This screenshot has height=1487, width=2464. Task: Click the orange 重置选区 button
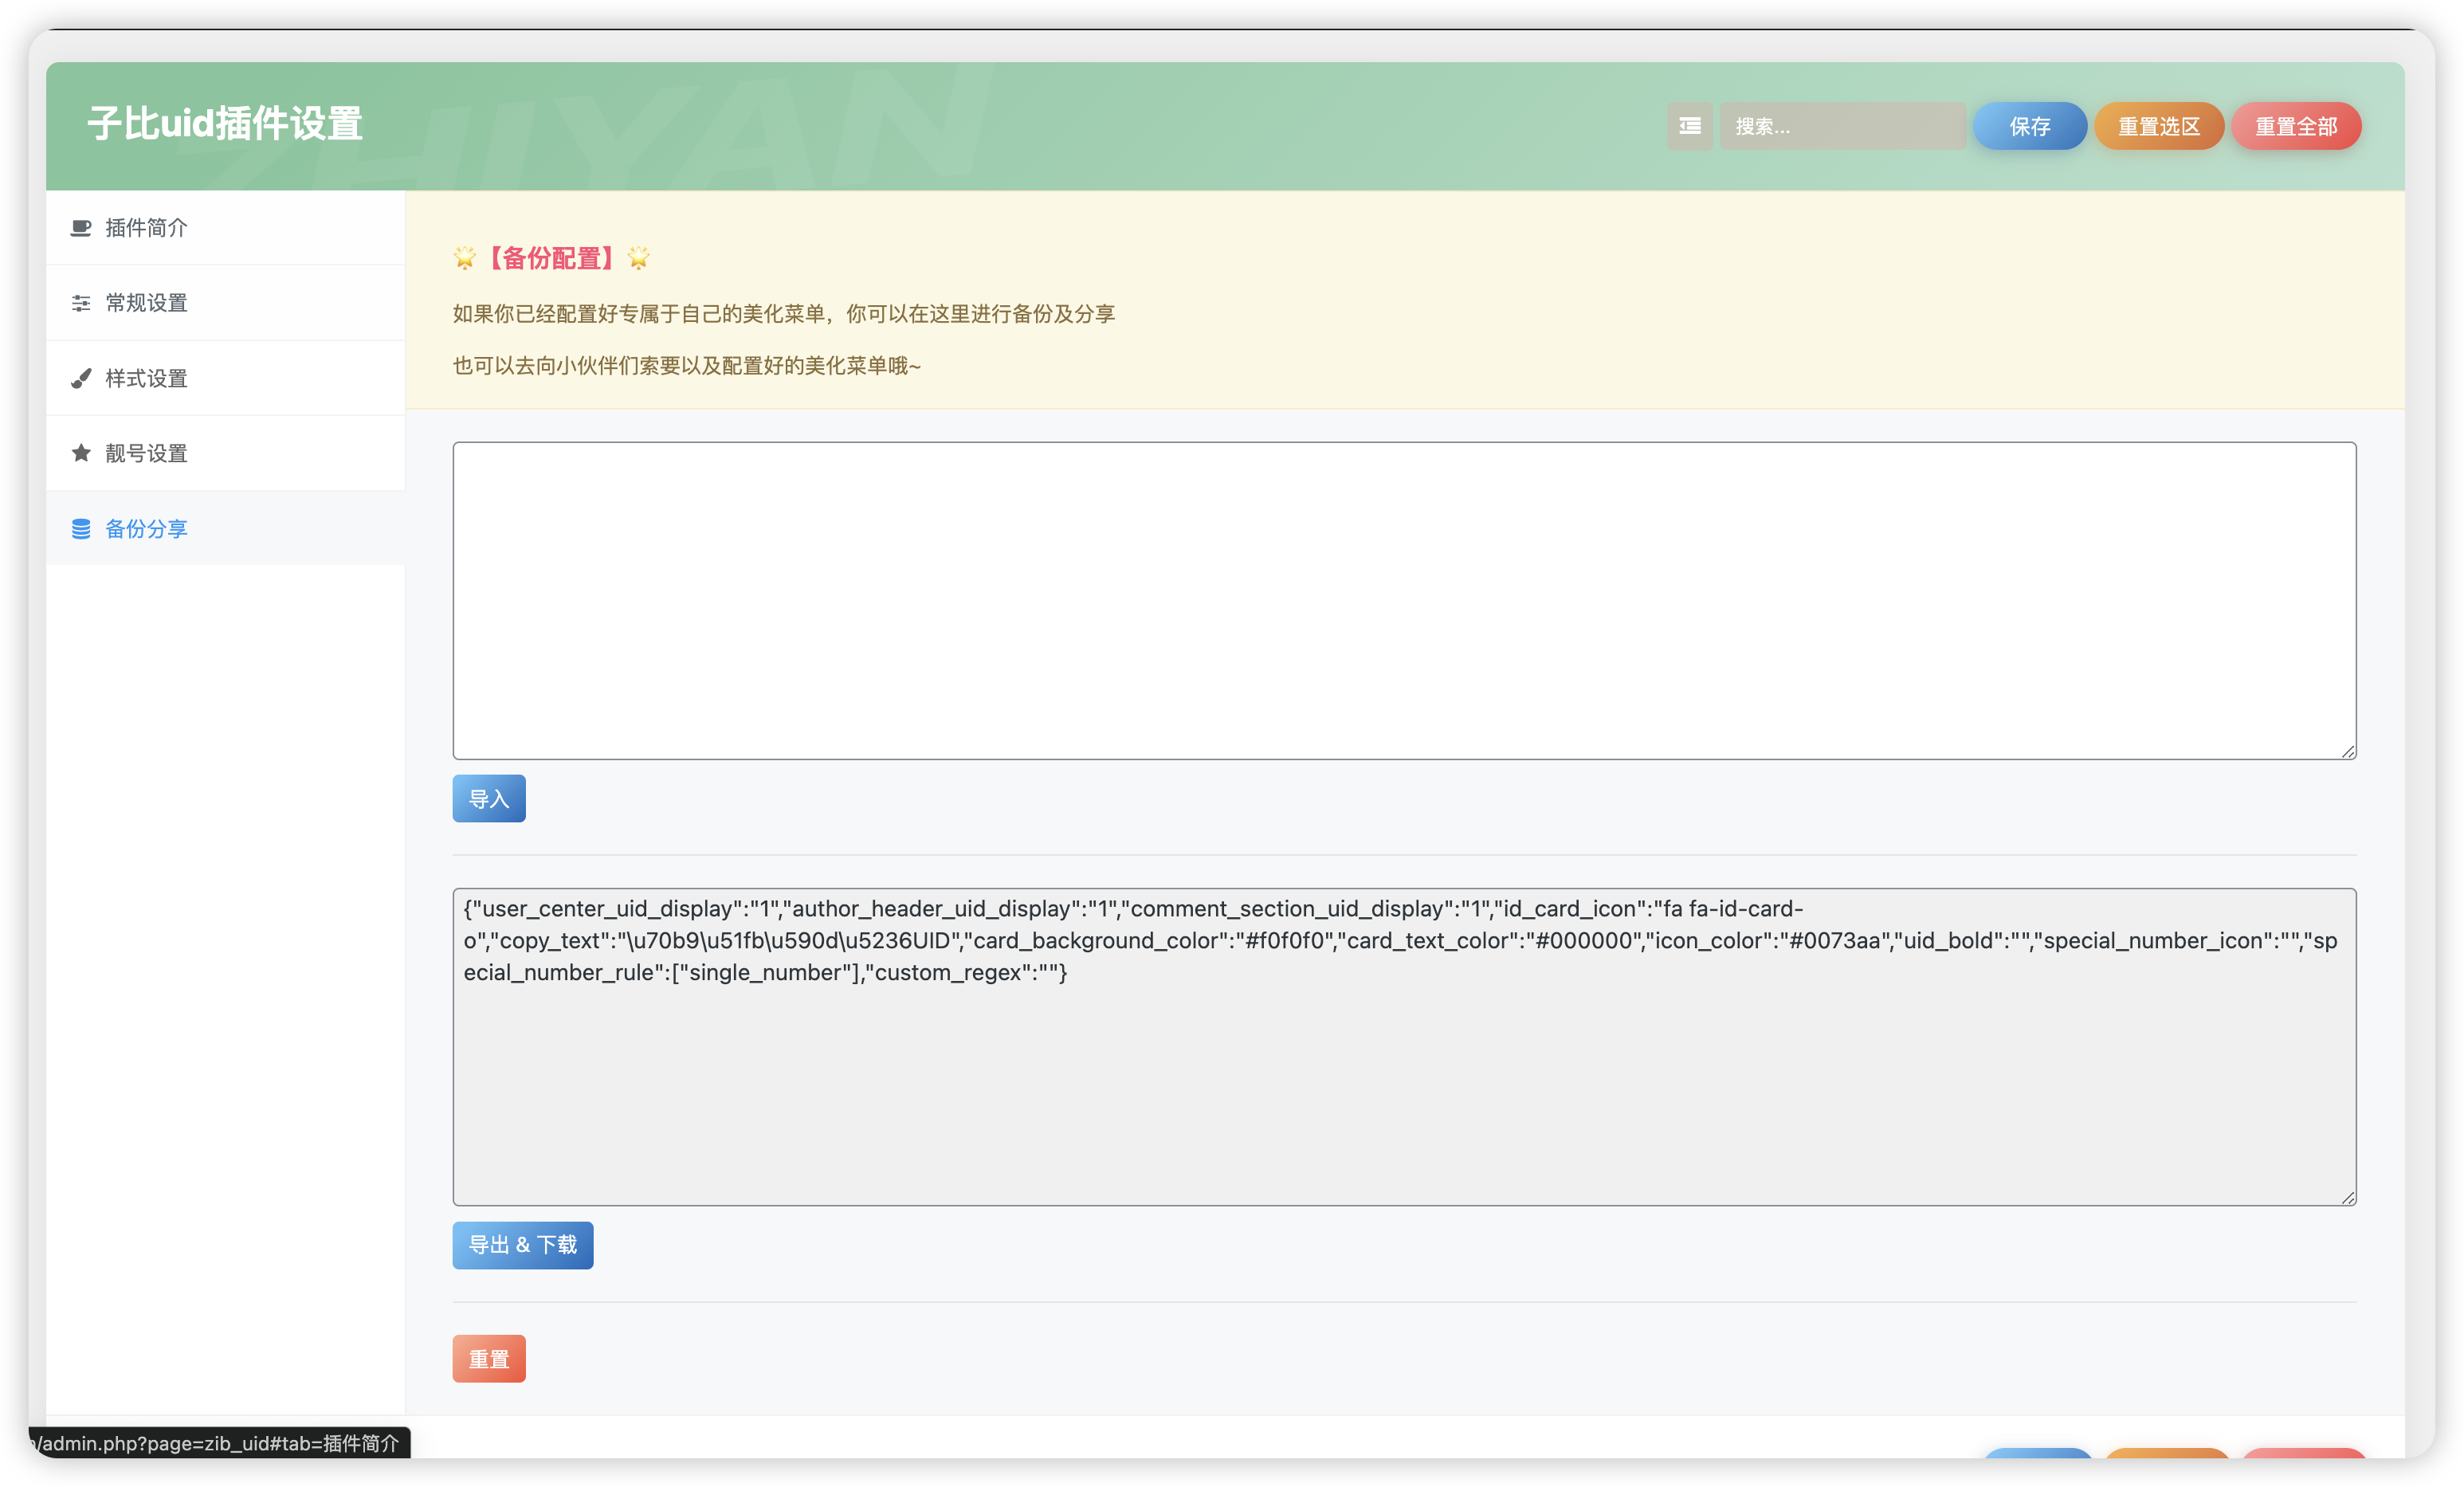[2158, 126]
